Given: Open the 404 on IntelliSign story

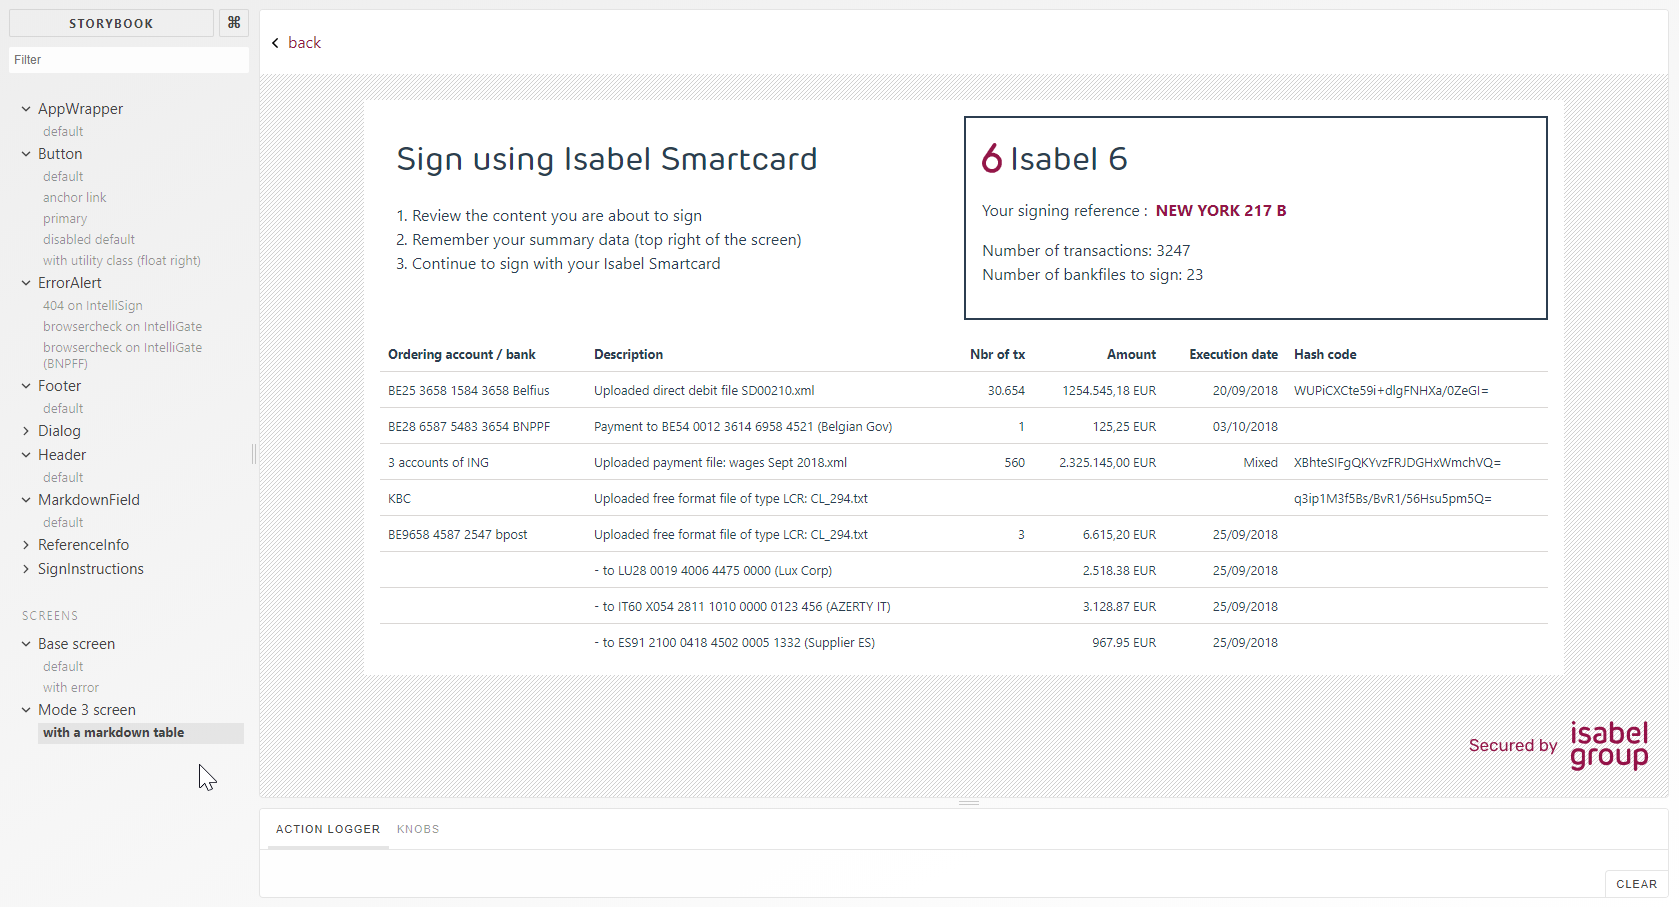Looking at the screenshot, I should (x=93, y=306).
